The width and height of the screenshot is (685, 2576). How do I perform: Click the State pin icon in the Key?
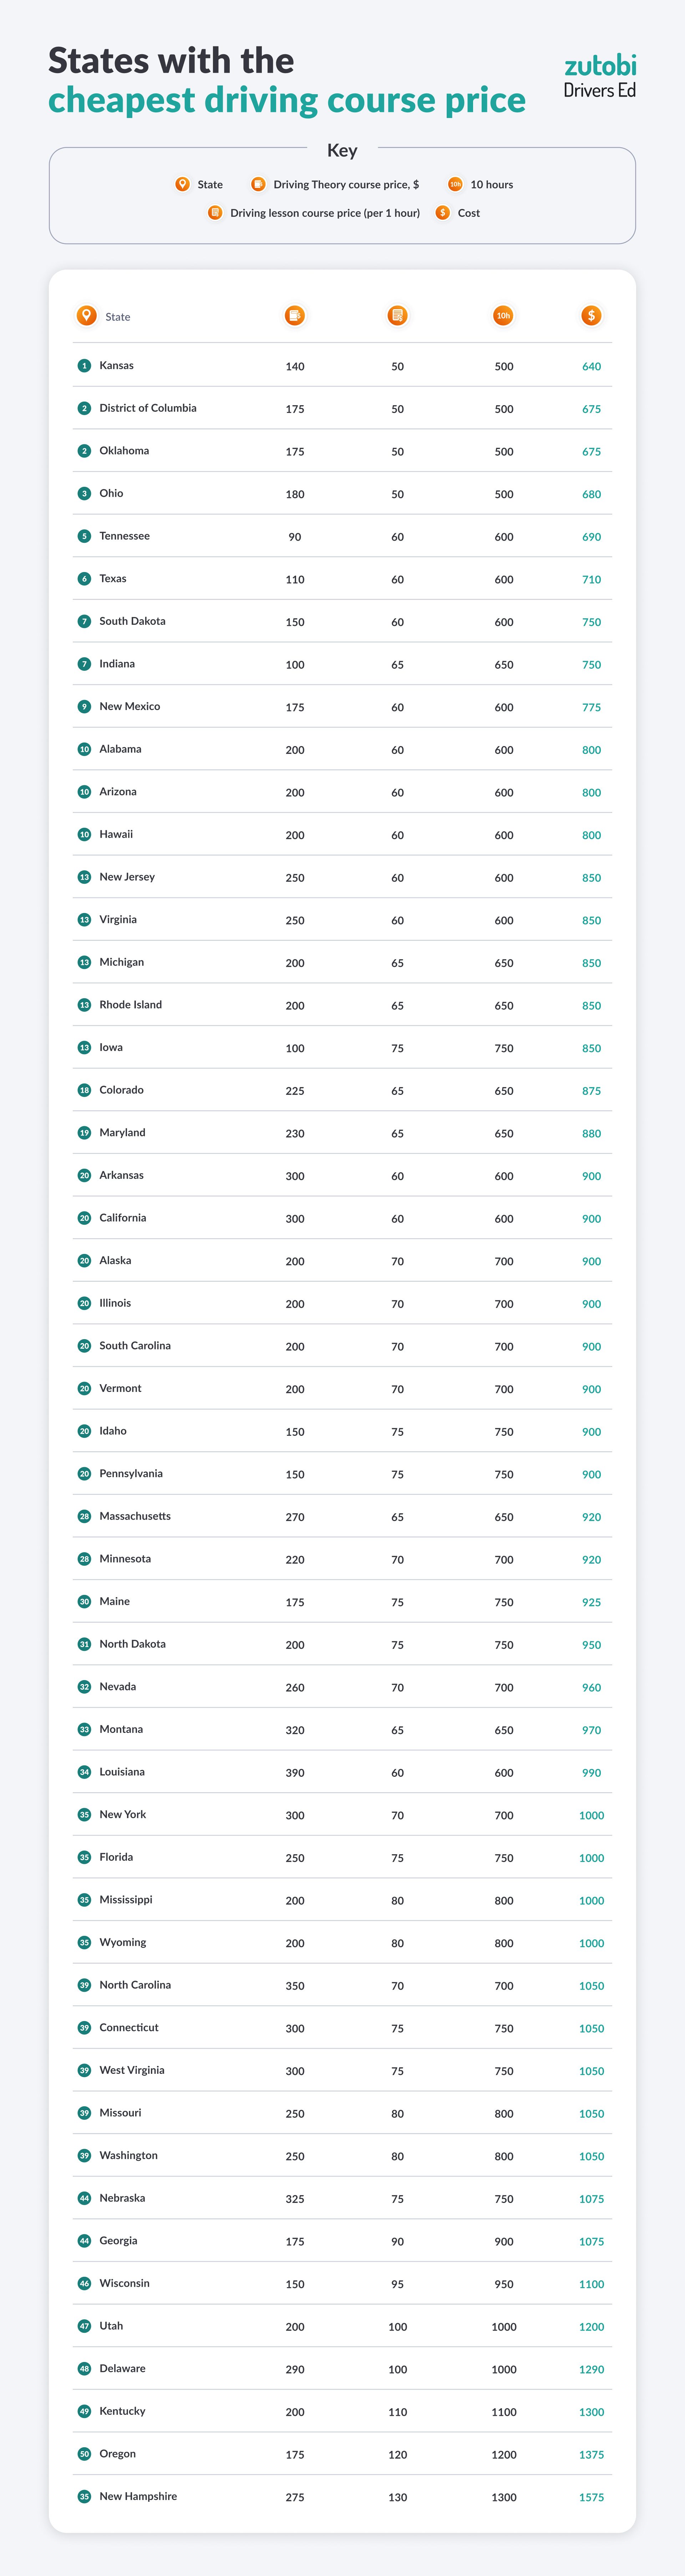point(182,184)
